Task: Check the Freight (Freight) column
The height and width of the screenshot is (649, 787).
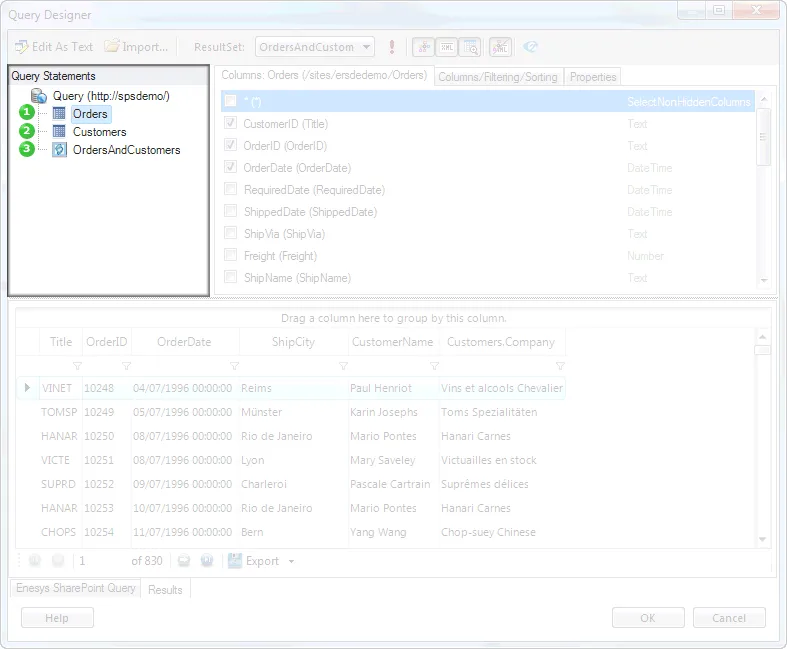Action: (x=231, y=256)
